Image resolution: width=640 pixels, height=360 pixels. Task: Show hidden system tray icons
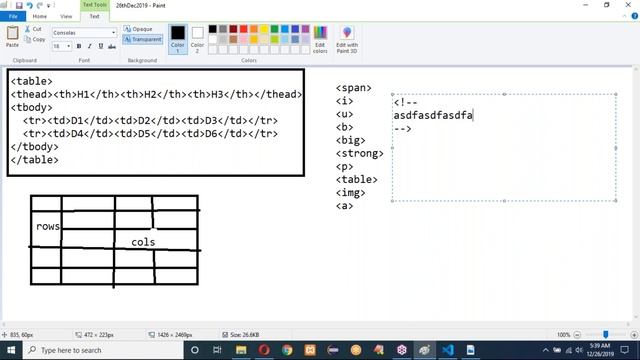coord(545,350)
